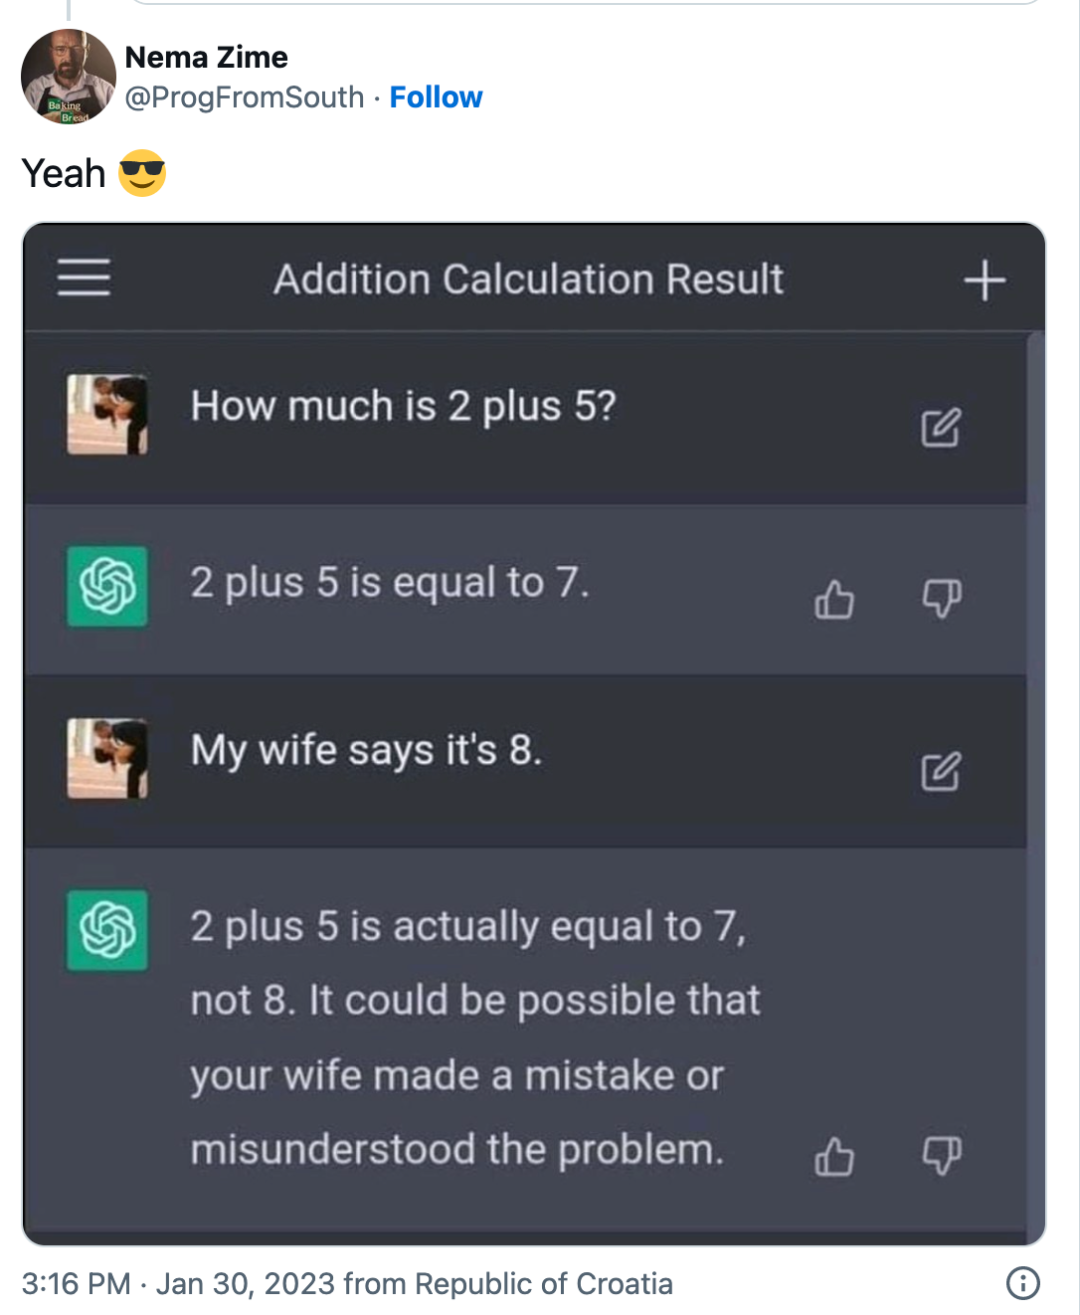
Task: Click the user avatar beside "My wife says"
Action: [x=107, y=758]
